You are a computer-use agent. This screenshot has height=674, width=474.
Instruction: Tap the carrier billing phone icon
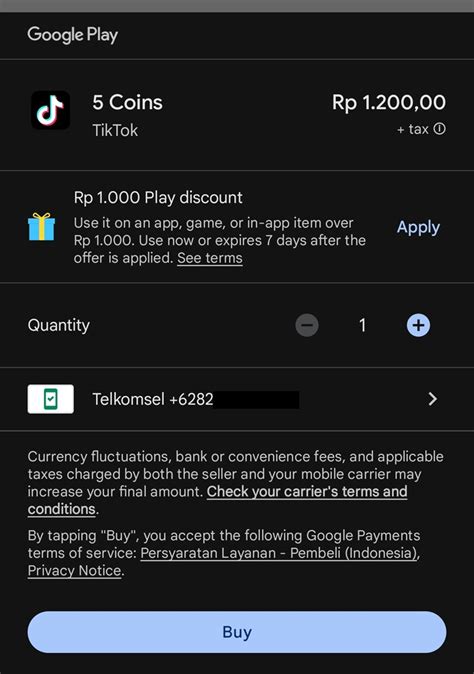(x=51, y=399)
